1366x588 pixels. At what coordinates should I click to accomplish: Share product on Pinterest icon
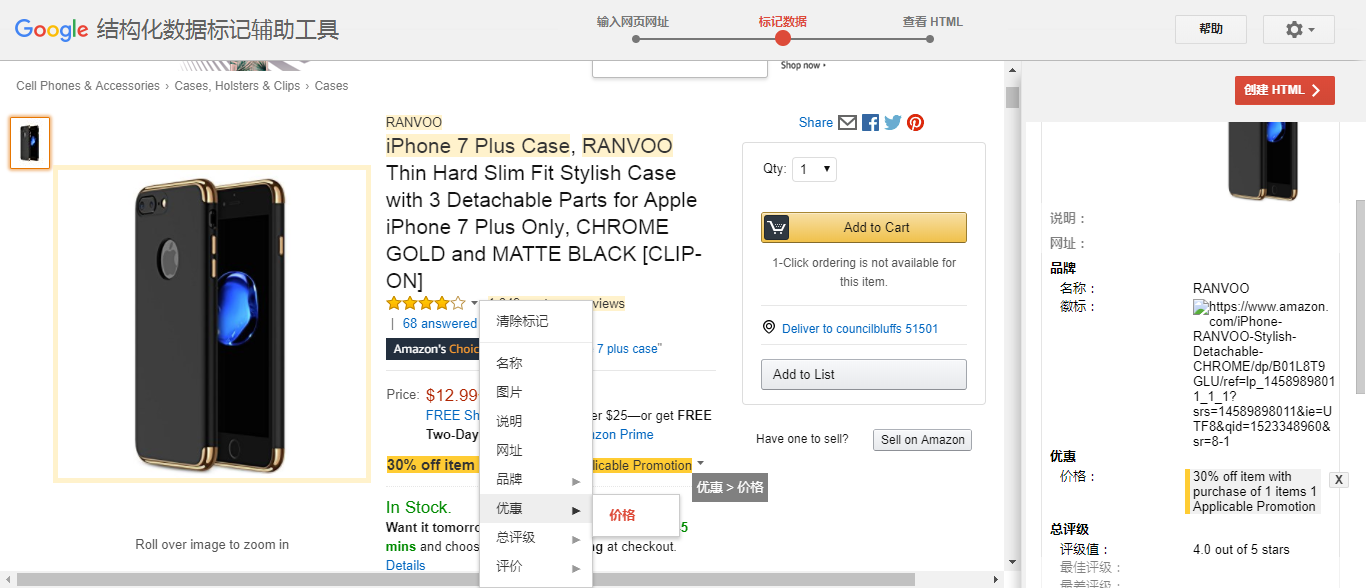[x=915, y=123]
